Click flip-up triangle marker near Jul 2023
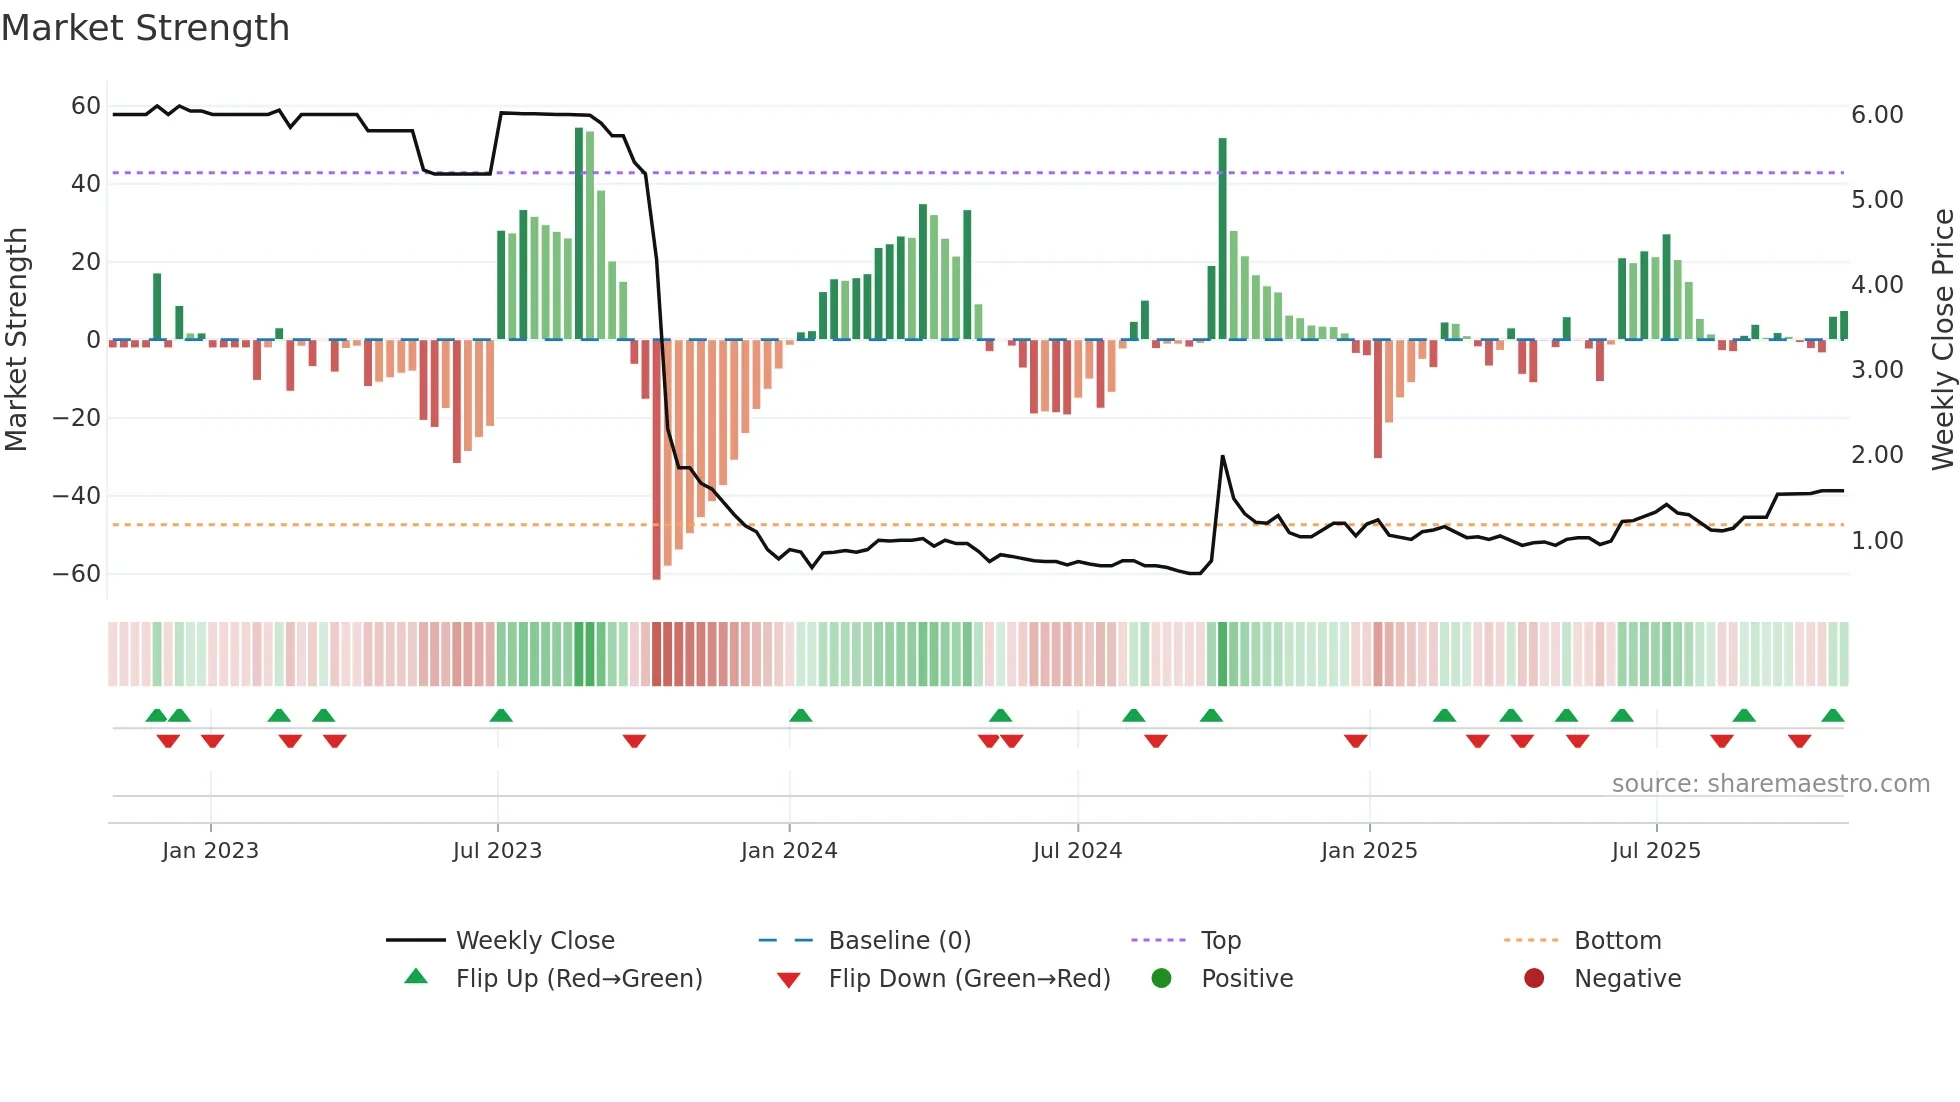This screenshot has height=1102, width=1960. [501, 715]
